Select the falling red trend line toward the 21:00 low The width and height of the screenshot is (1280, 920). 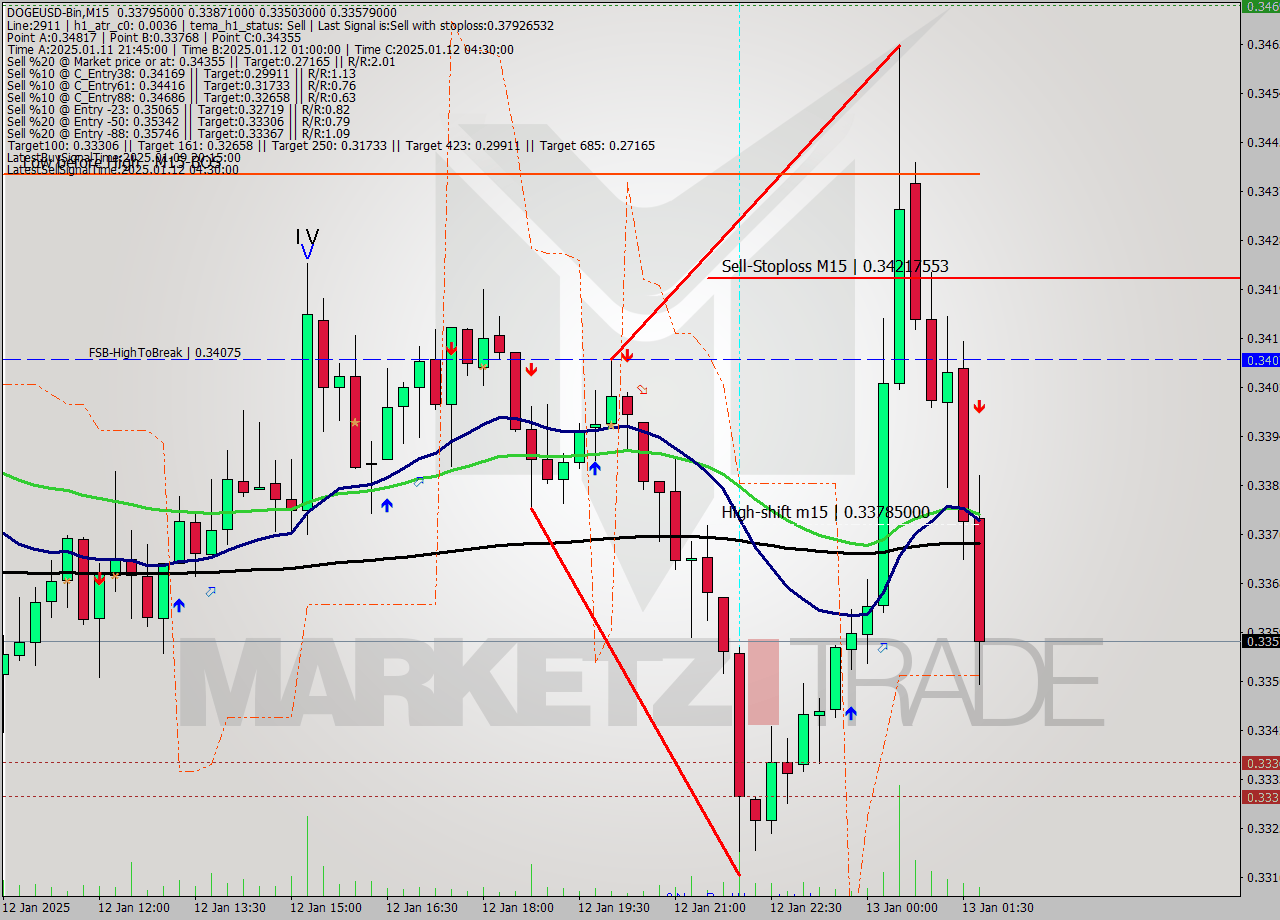click(x=635, y=692)
